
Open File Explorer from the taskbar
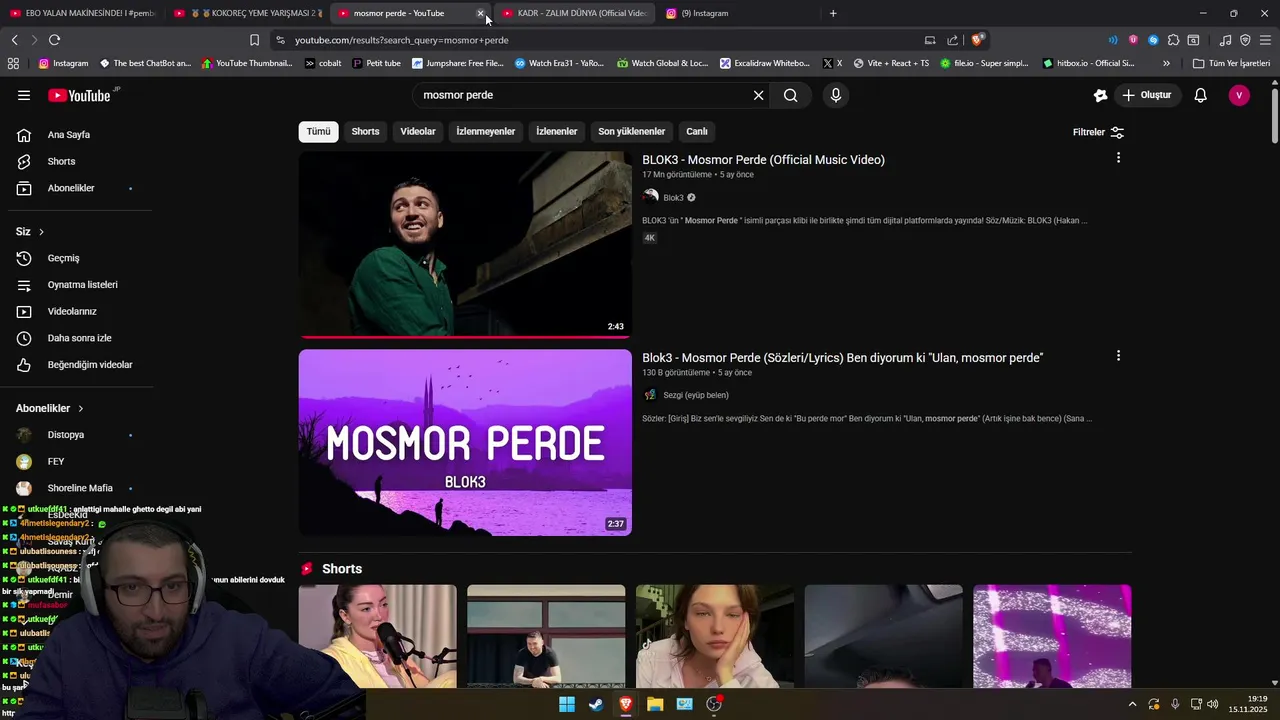[x=655, y=704]
